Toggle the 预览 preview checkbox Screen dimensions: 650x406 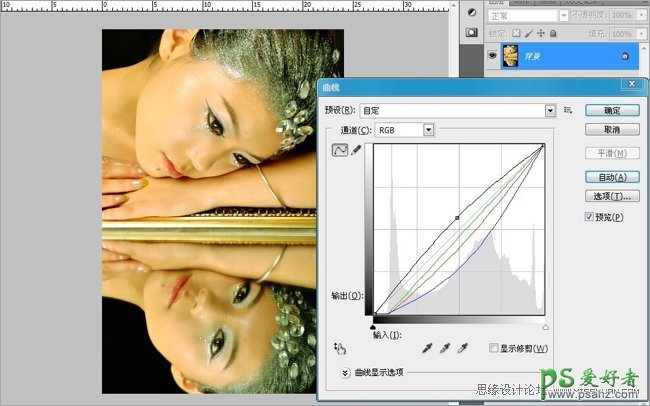589,217
